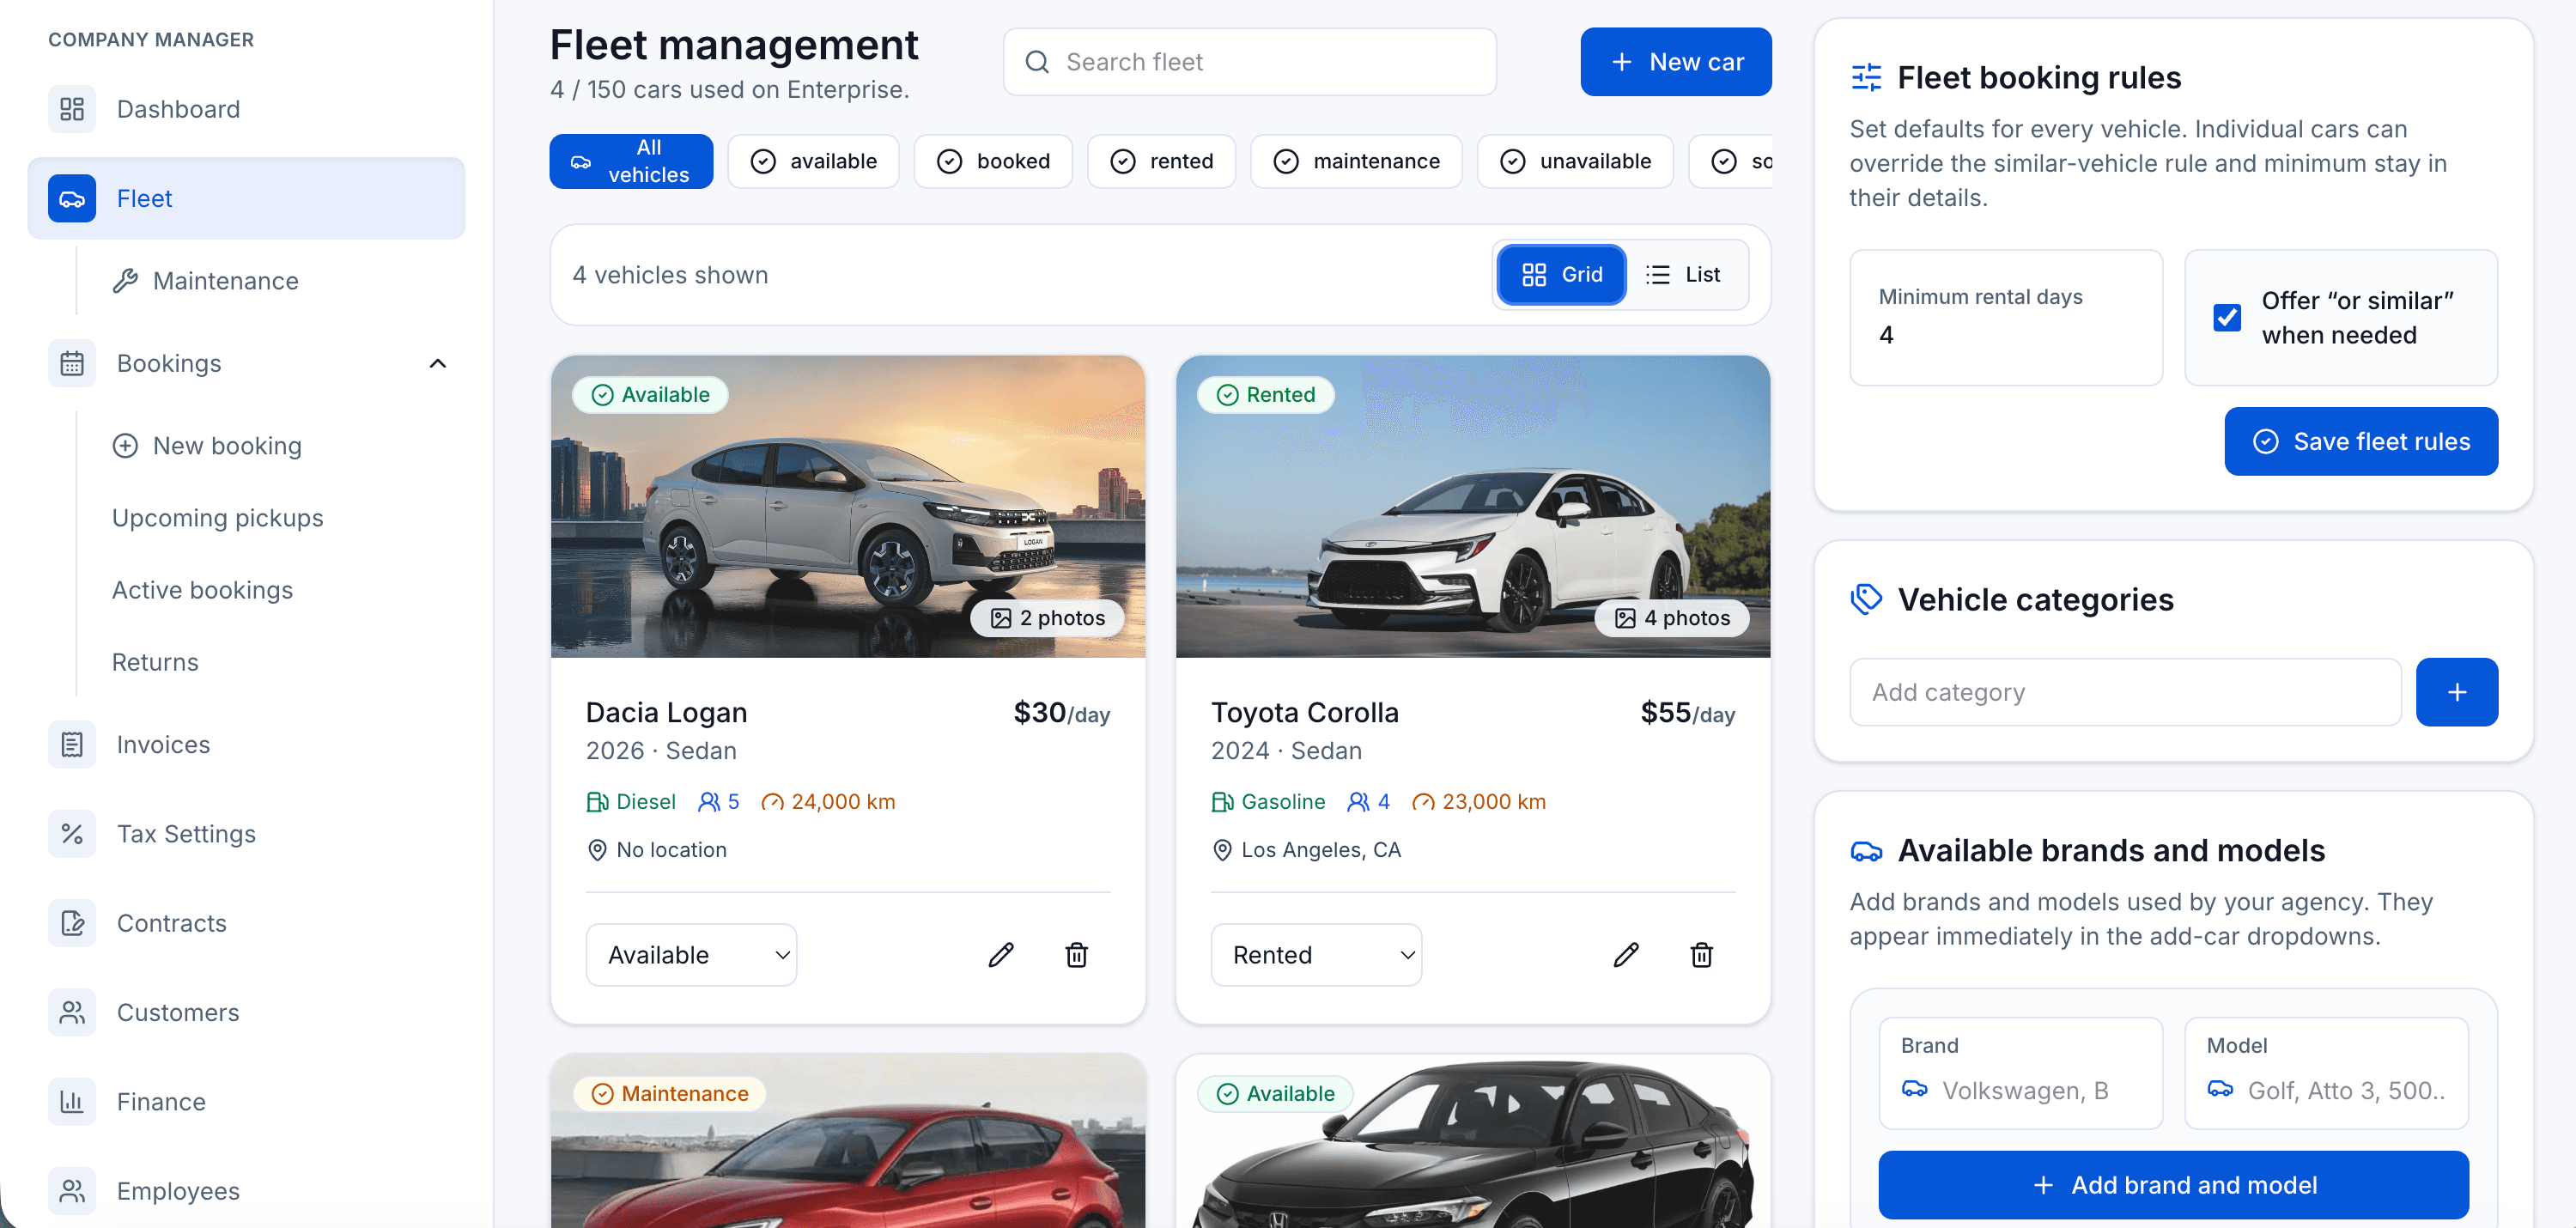Click the Los Angeles, CA location pin

[x=1222, y=850]
